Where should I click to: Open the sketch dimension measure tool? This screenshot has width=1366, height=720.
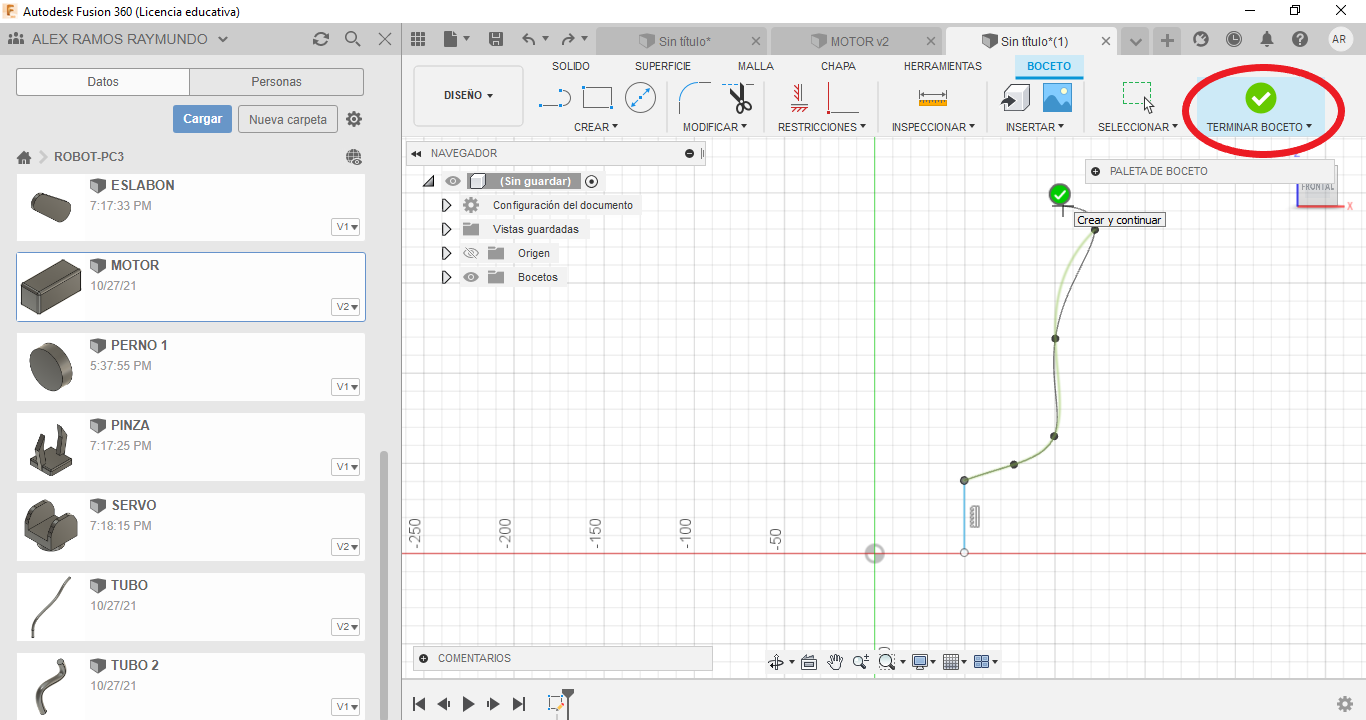click(932, 98)
